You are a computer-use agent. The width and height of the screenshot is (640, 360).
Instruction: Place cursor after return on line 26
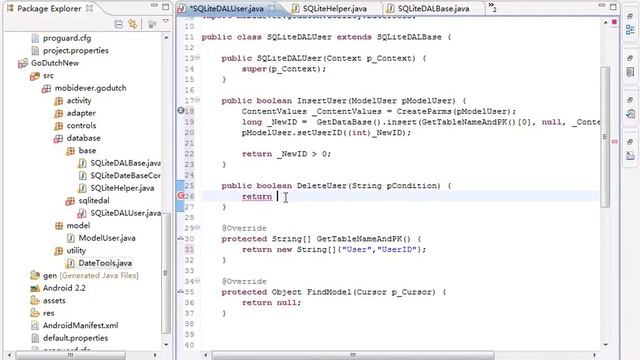pyautogui.click(x=278, y=197)
